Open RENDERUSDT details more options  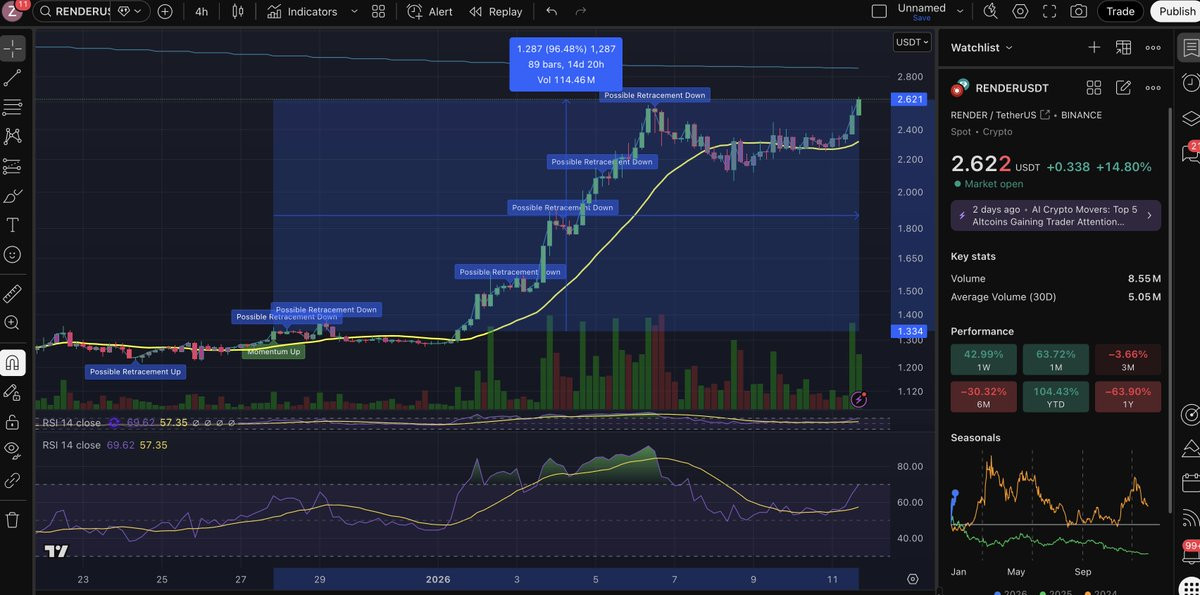point(1153,88)
